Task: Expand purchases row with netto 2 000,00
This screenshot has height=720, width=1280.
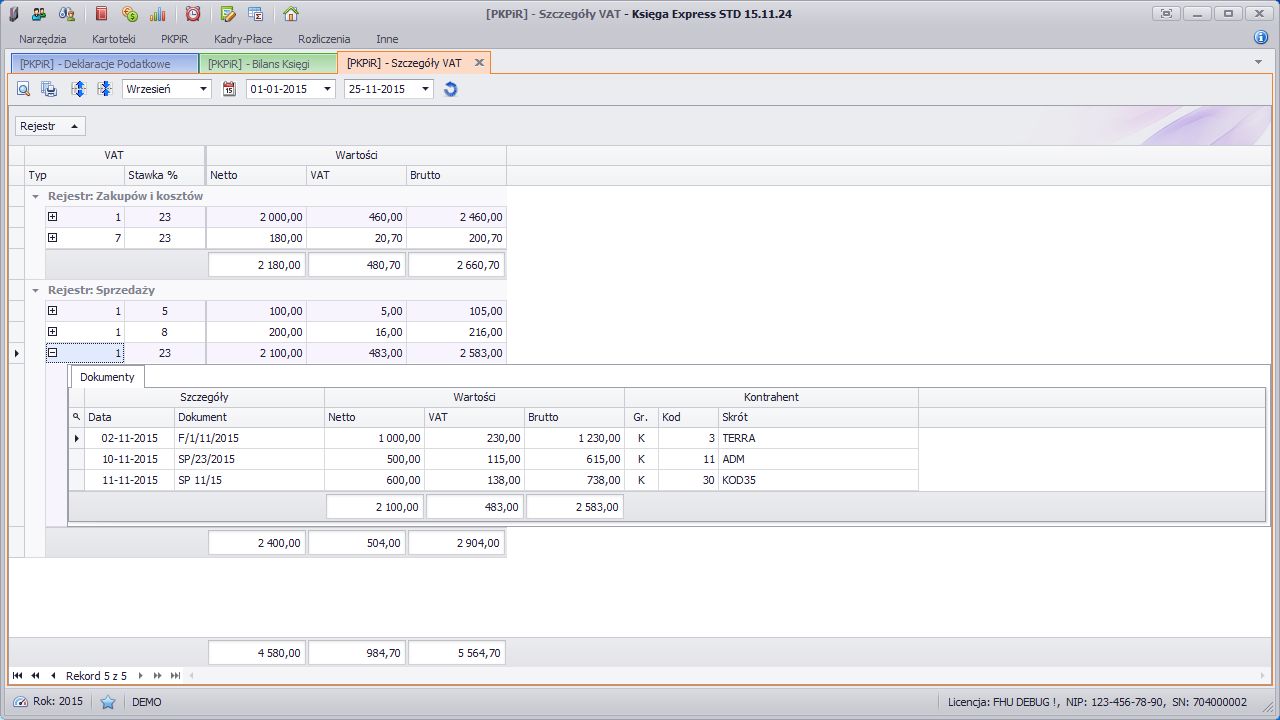Action: (53, 217)
